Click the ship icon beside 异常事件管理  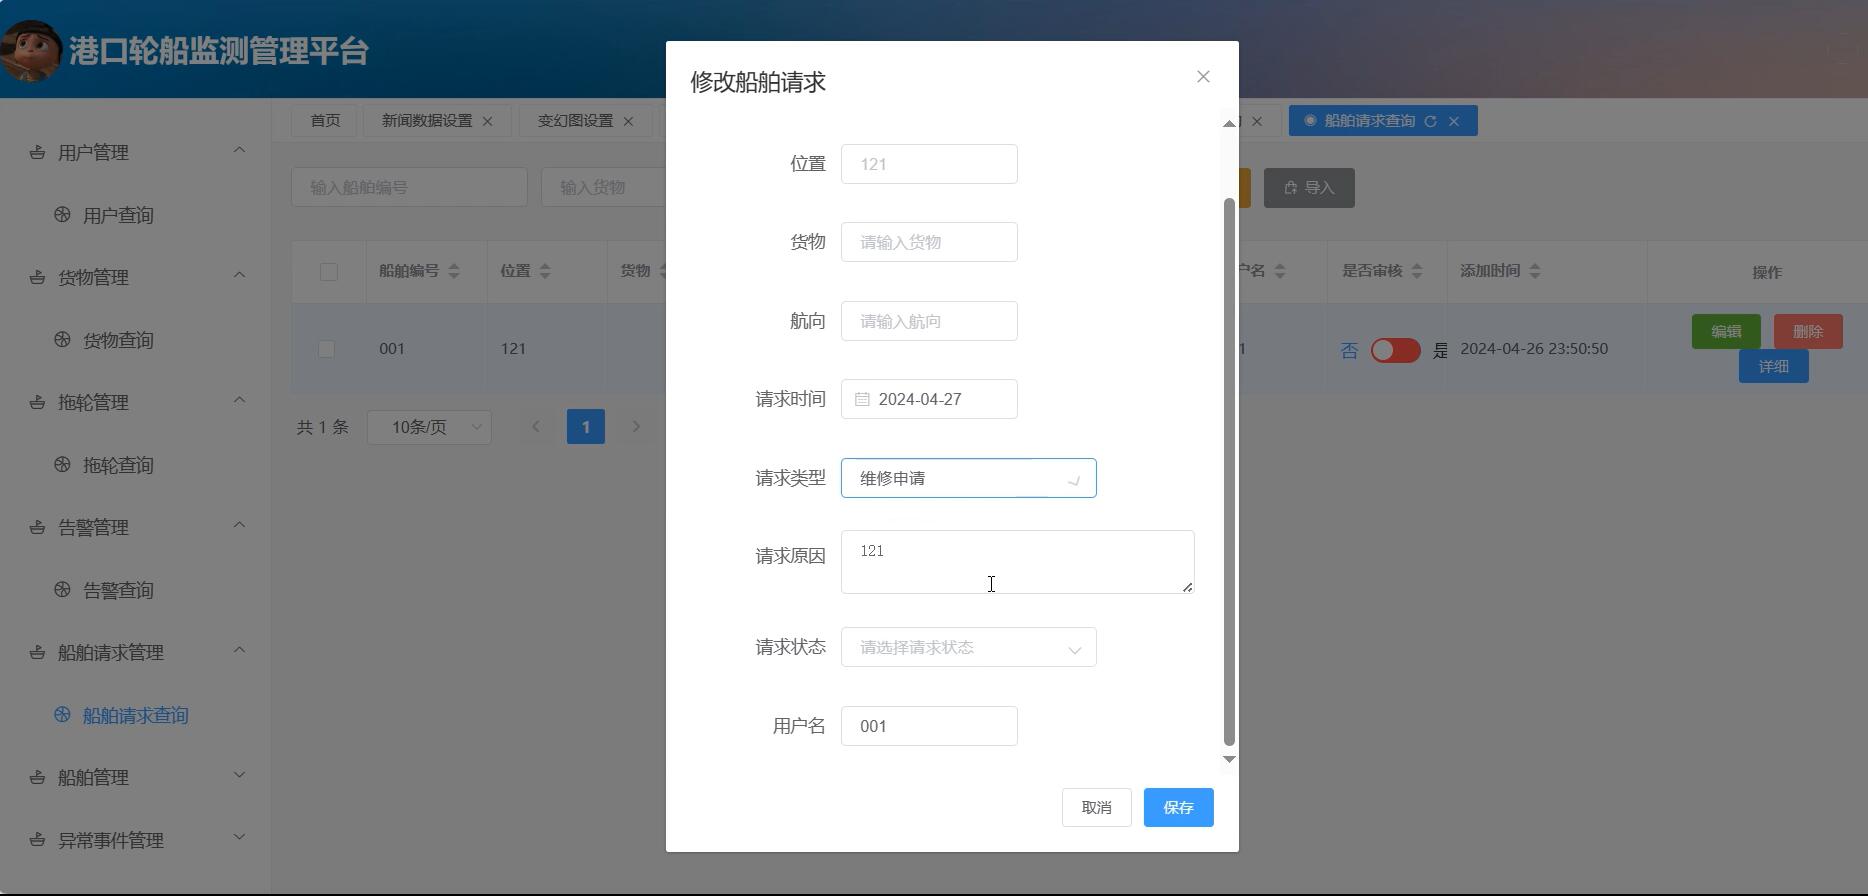(37, 840)
